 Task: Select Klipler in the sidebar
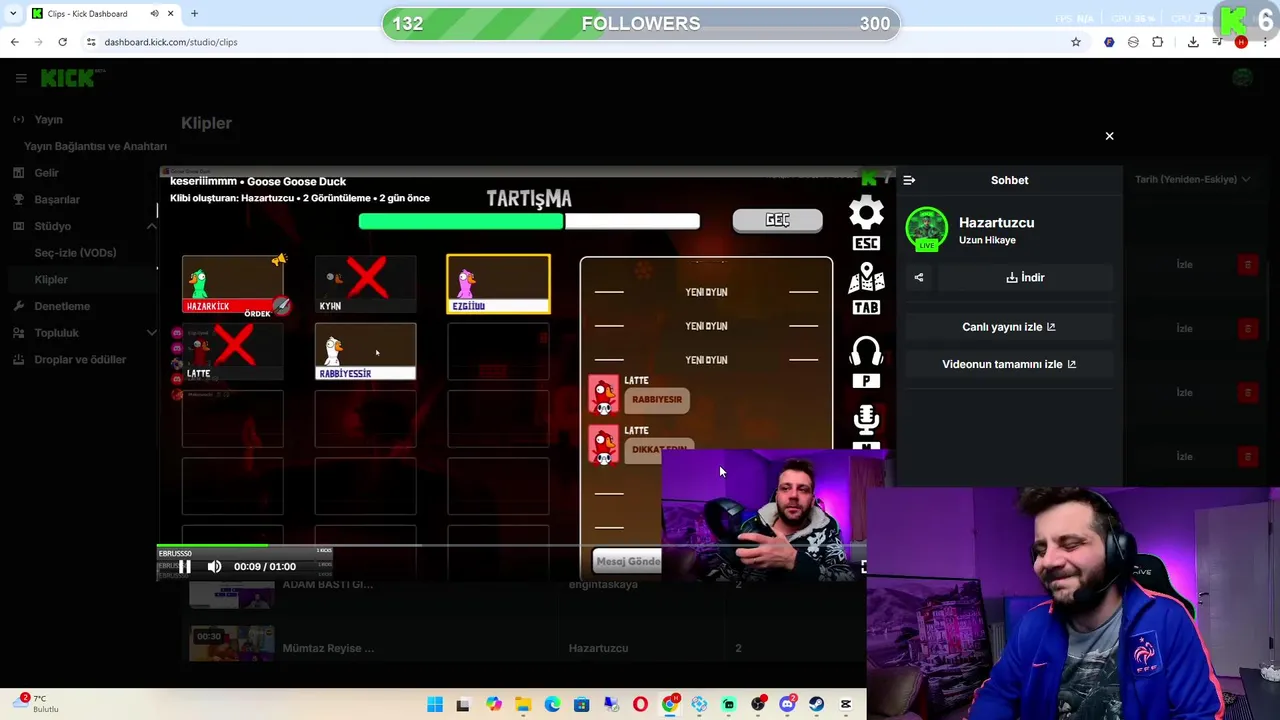[x=51, y=280]
